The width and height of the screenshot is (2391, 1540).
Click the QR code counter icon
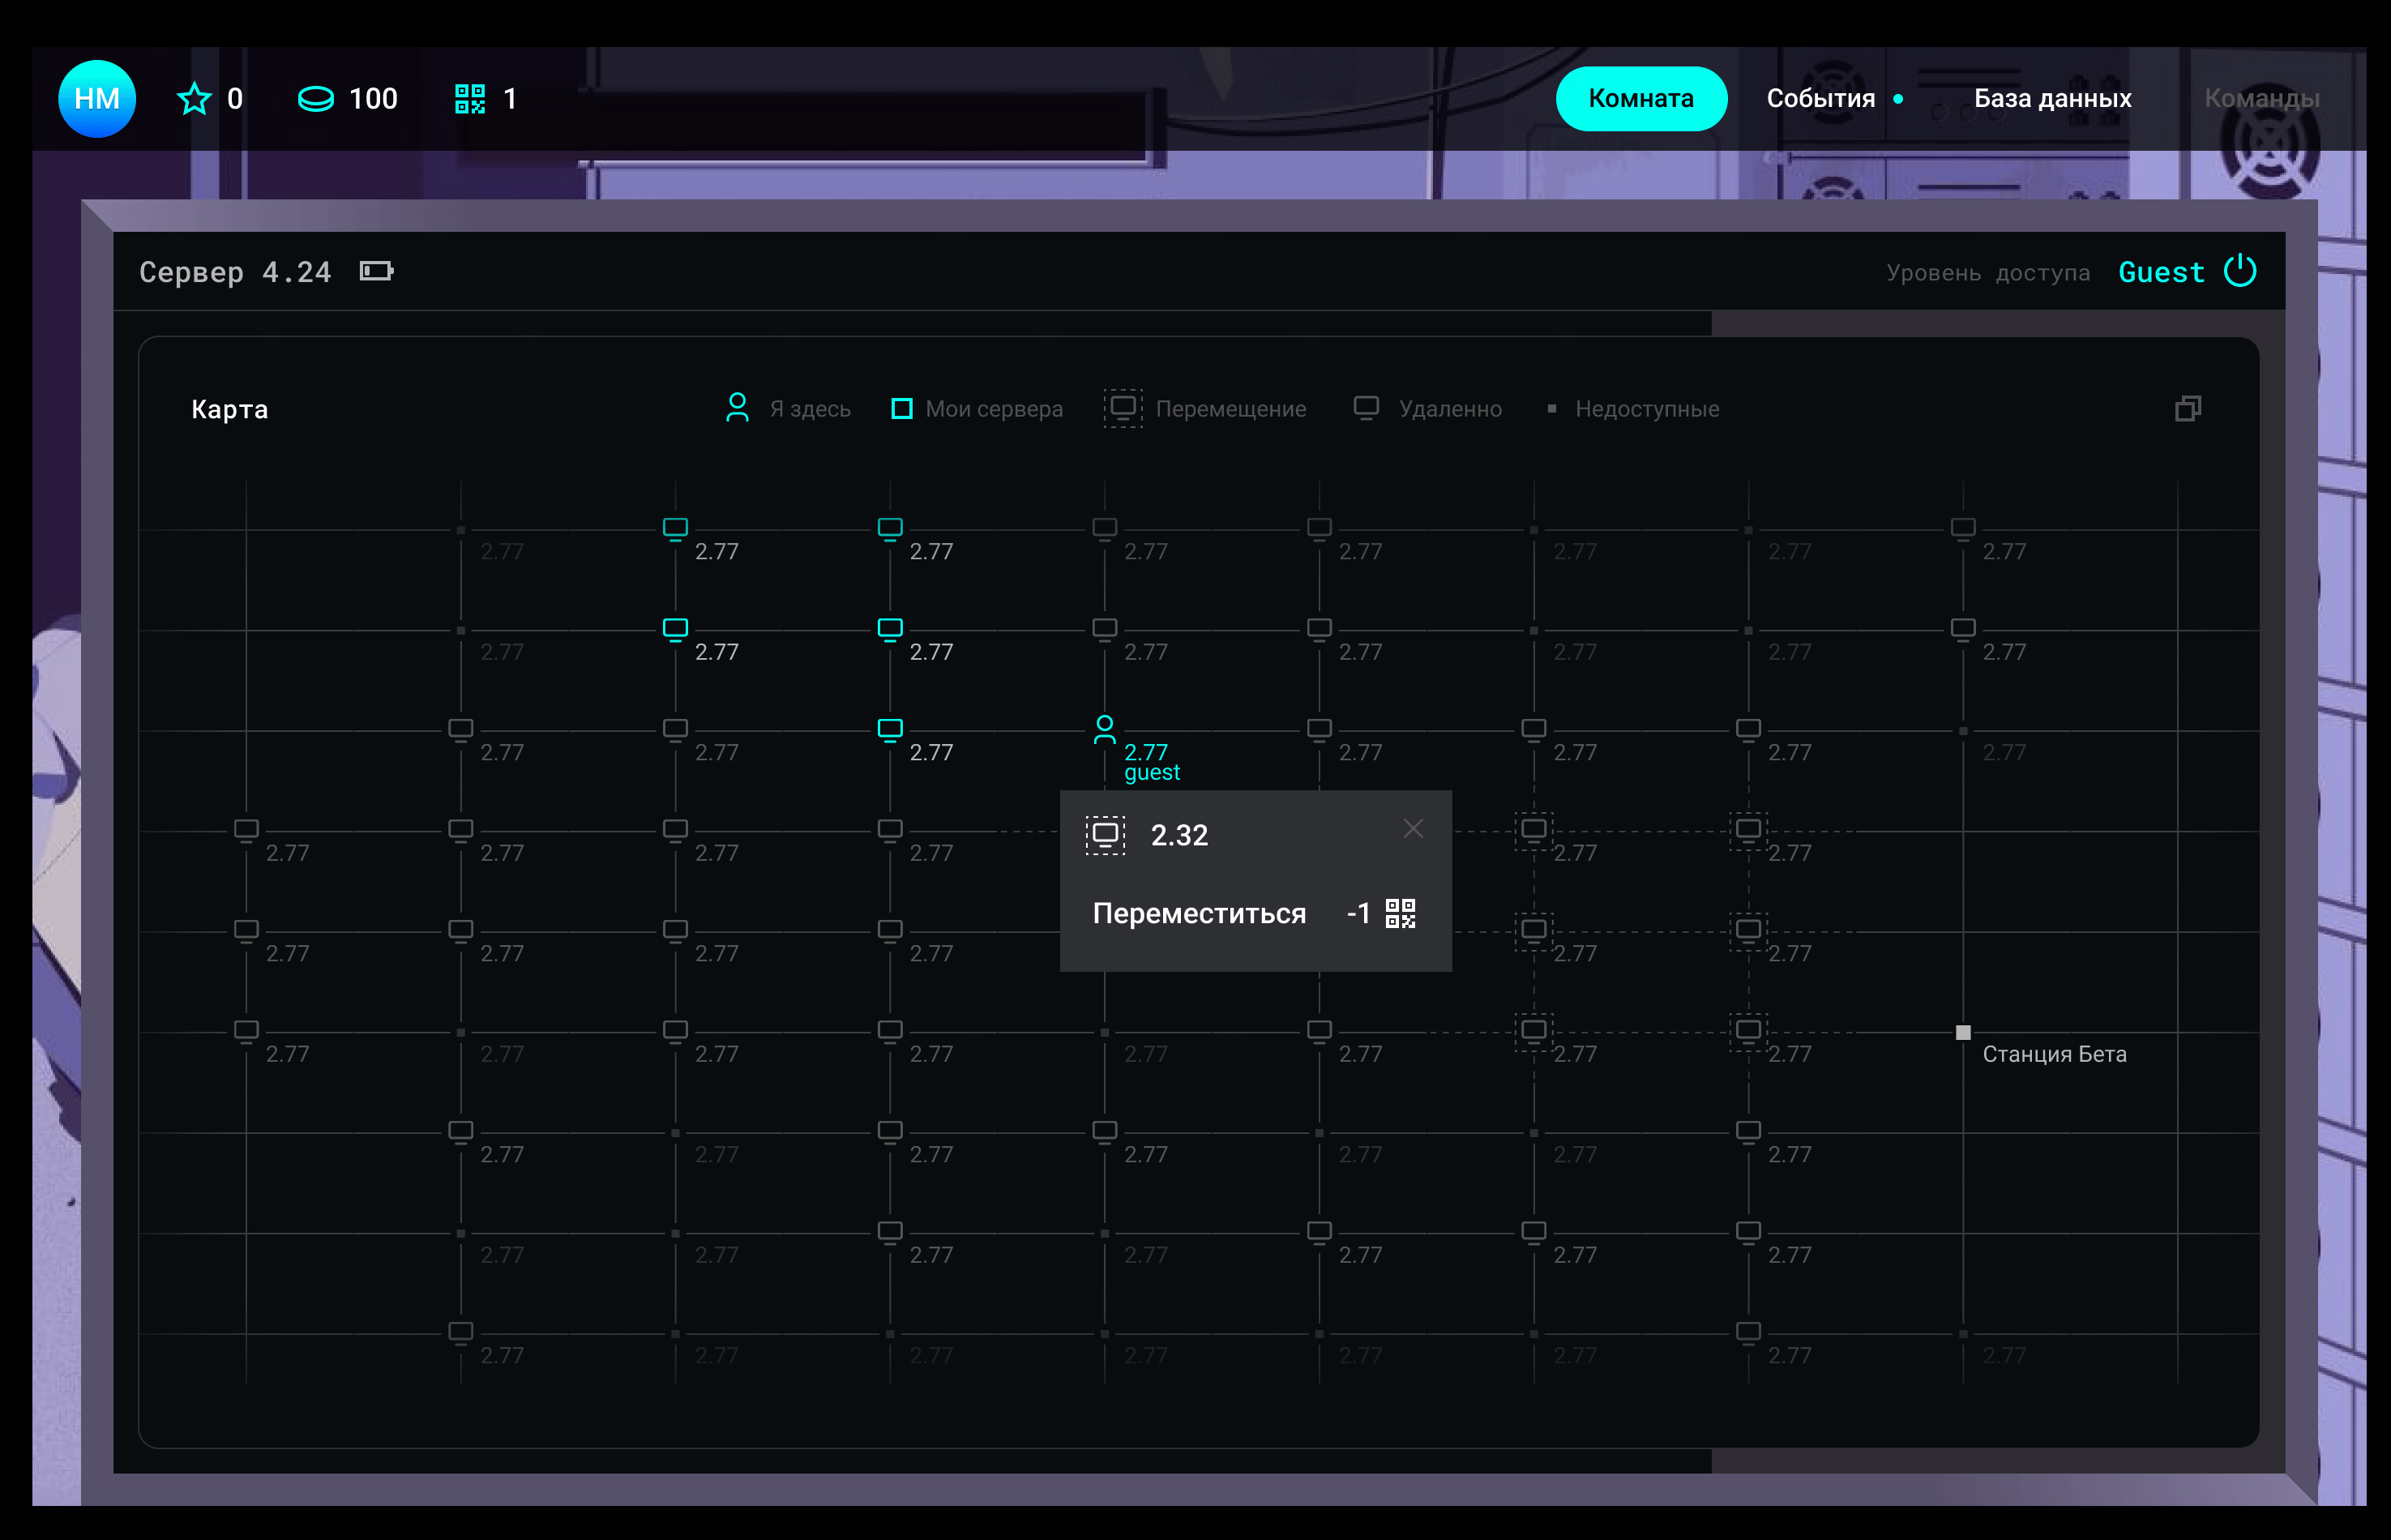click(x=470, y=99)
